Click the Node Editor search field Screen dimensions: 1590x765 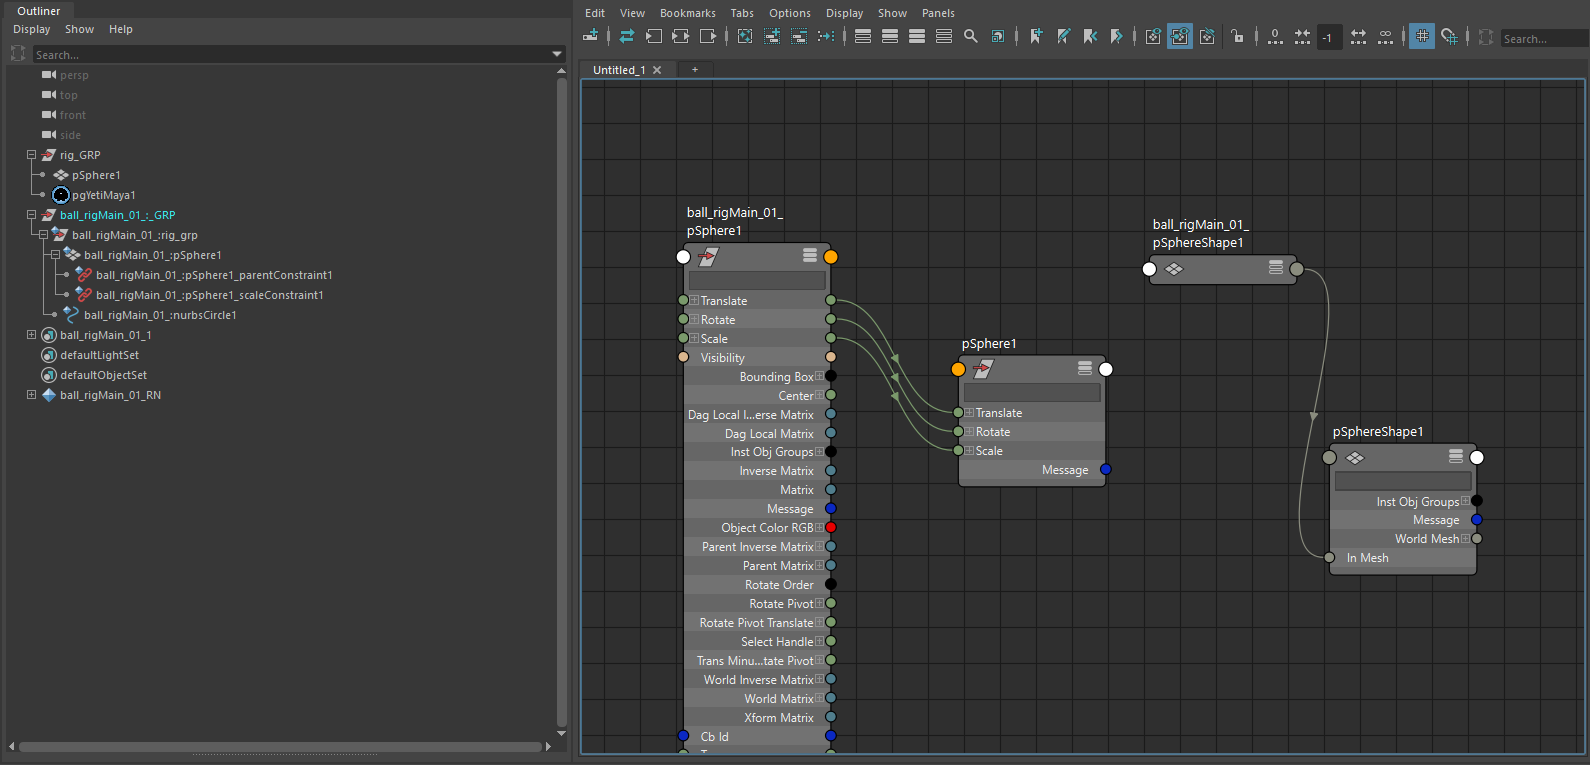click(1544, 38)
